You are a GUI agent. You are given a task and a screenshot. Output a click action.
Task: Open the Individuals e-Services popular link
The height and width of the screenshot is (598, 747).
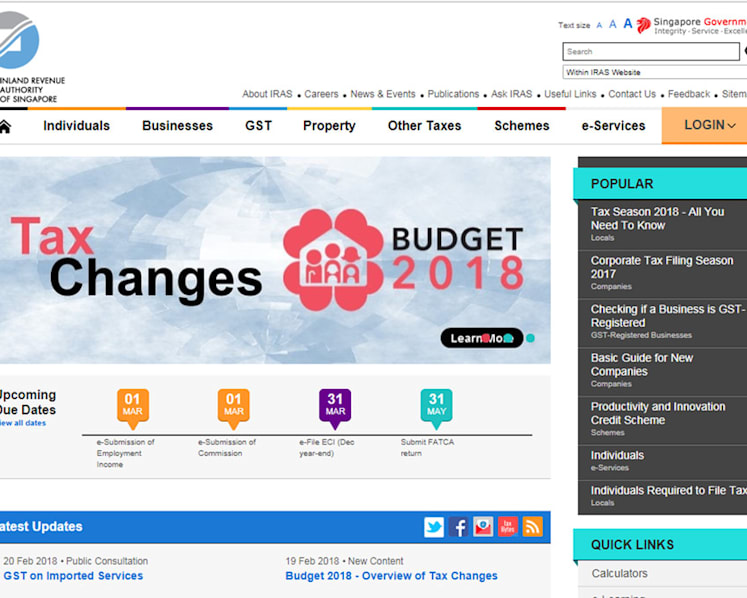[617, 456]
